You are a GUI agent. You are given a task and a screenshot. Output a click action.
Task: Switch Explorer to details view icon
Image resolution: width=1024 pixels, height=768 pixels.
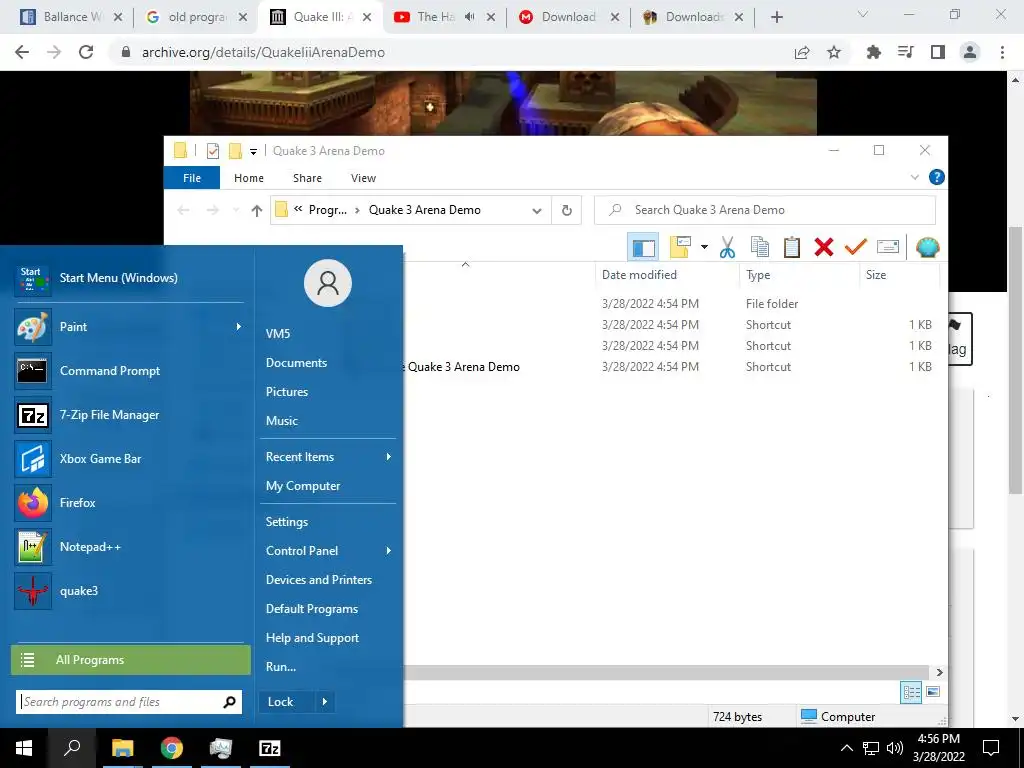coord(911,693)
